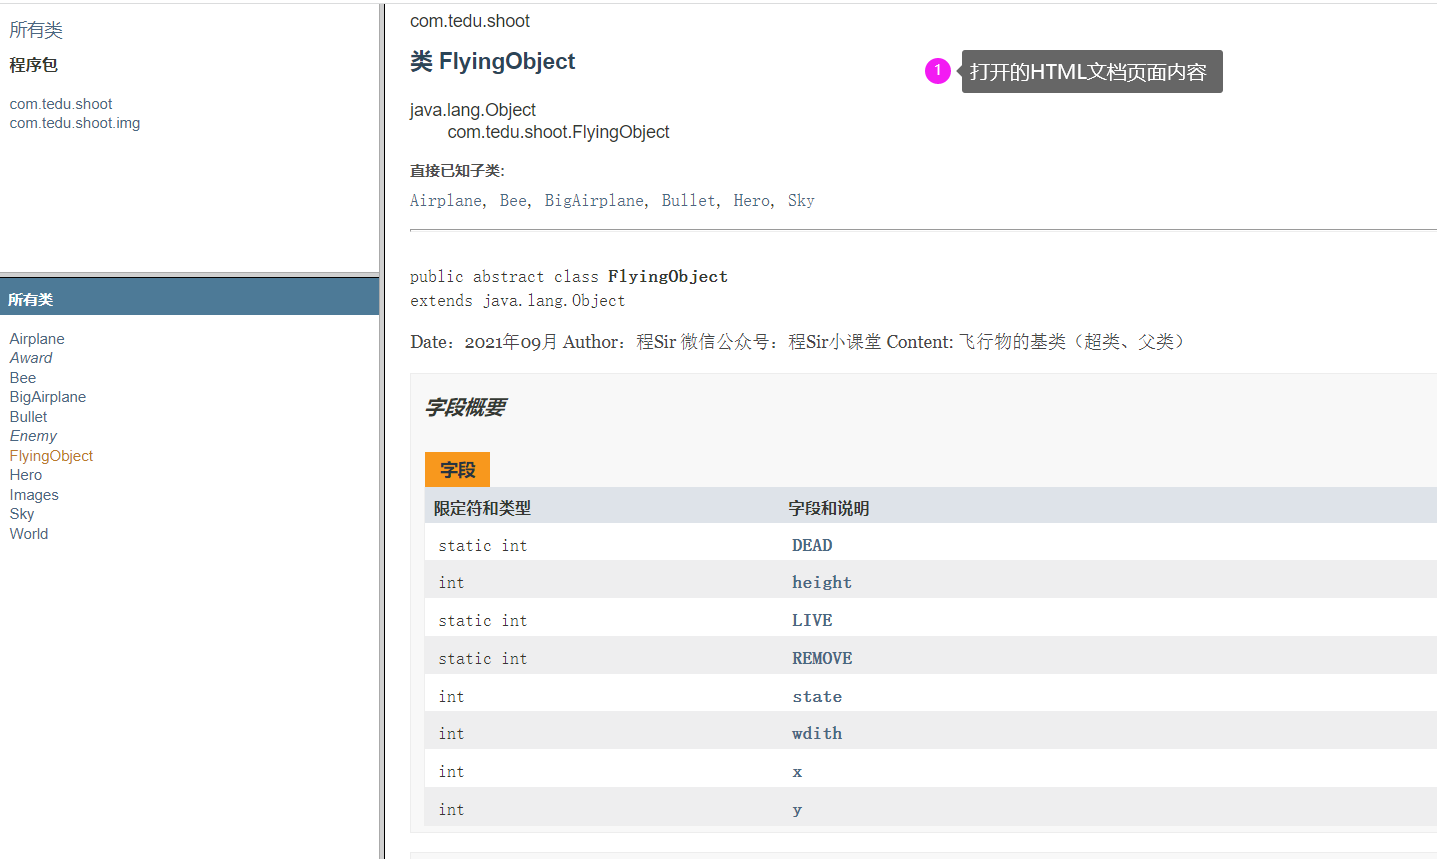Click the com.tedu.shoot package header above class title

[x=470, y=21]
